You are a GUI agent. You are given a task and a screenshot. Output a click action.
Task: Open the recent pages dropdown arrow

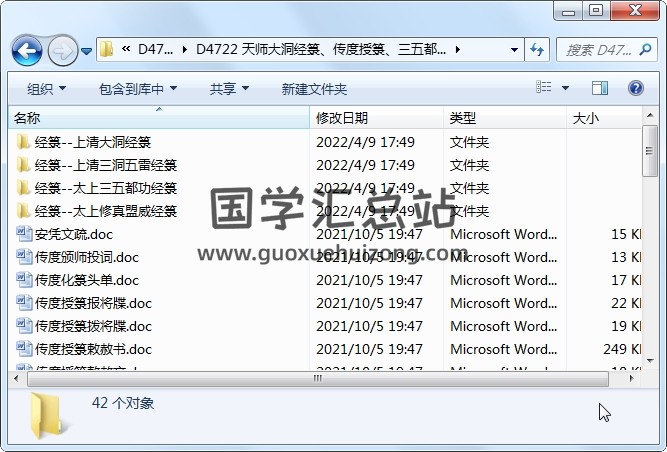(x=86, y=51)
